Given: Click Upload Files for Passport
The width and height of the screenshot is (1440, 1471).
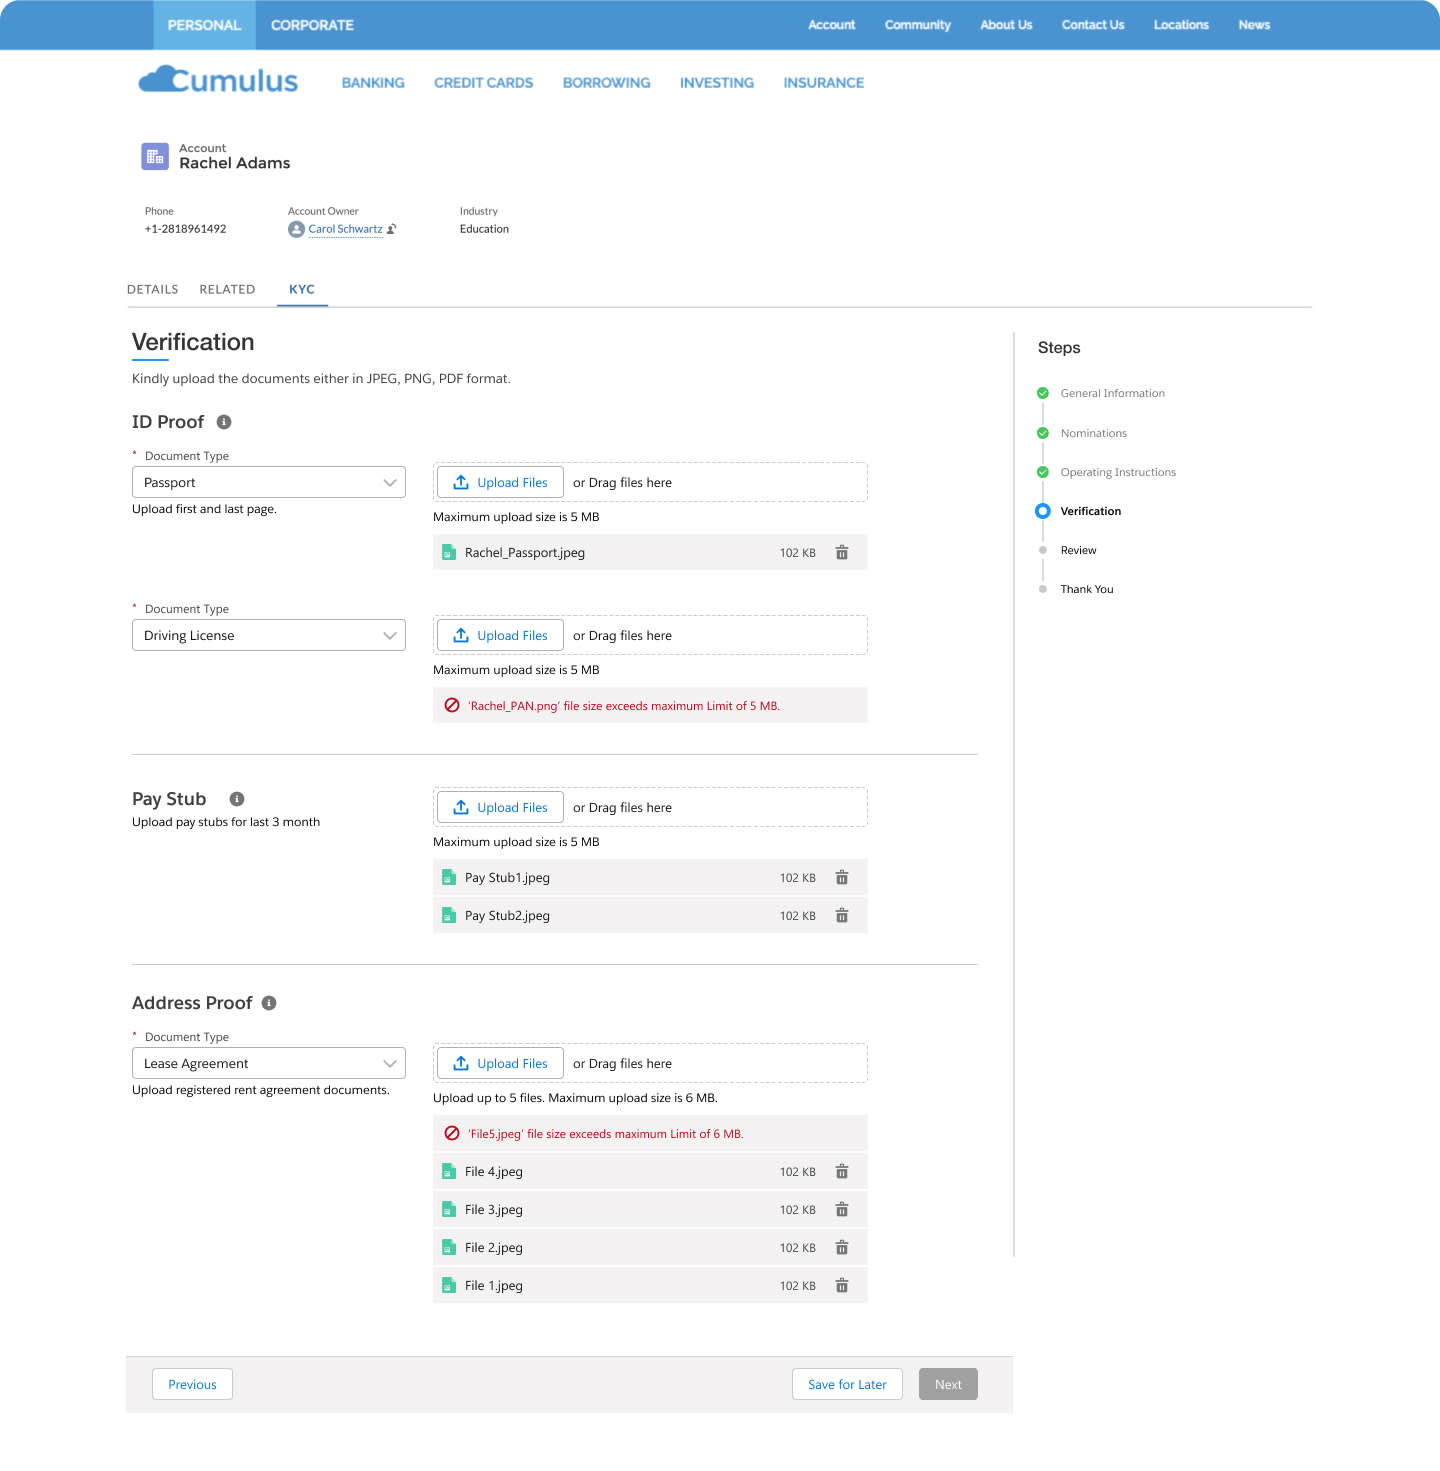Looking at the screenshot, I should click(500, 482).
